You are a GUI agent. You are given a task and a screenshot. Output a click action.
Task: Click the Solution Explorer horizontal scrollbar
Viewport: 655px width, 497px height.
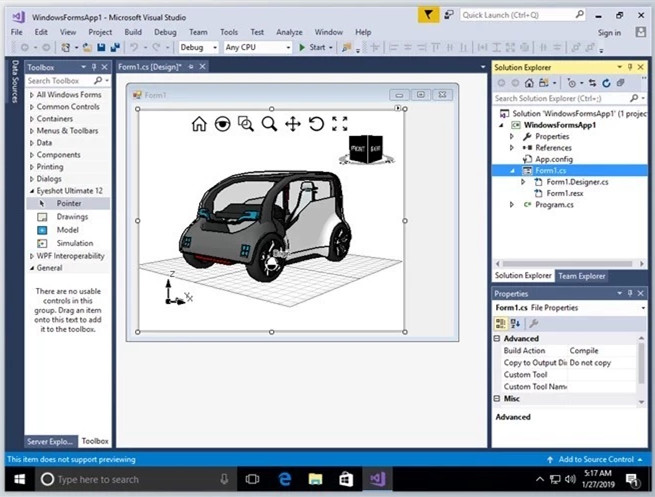[x=567, y=264]
